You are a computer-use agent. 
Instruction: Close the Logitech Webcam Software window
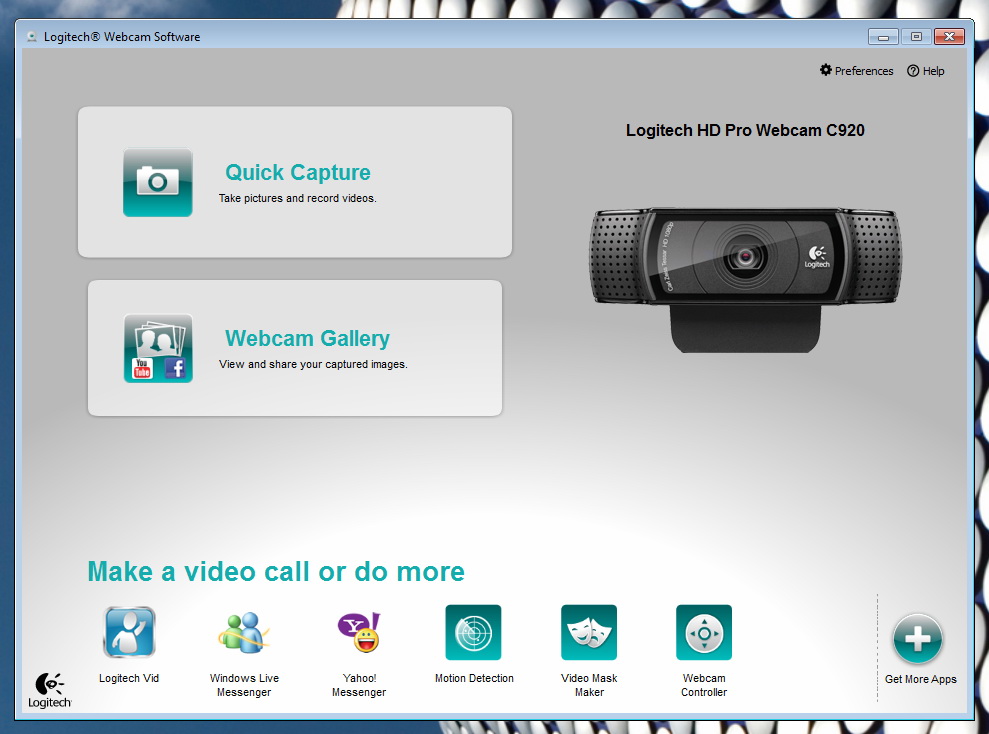949,37
